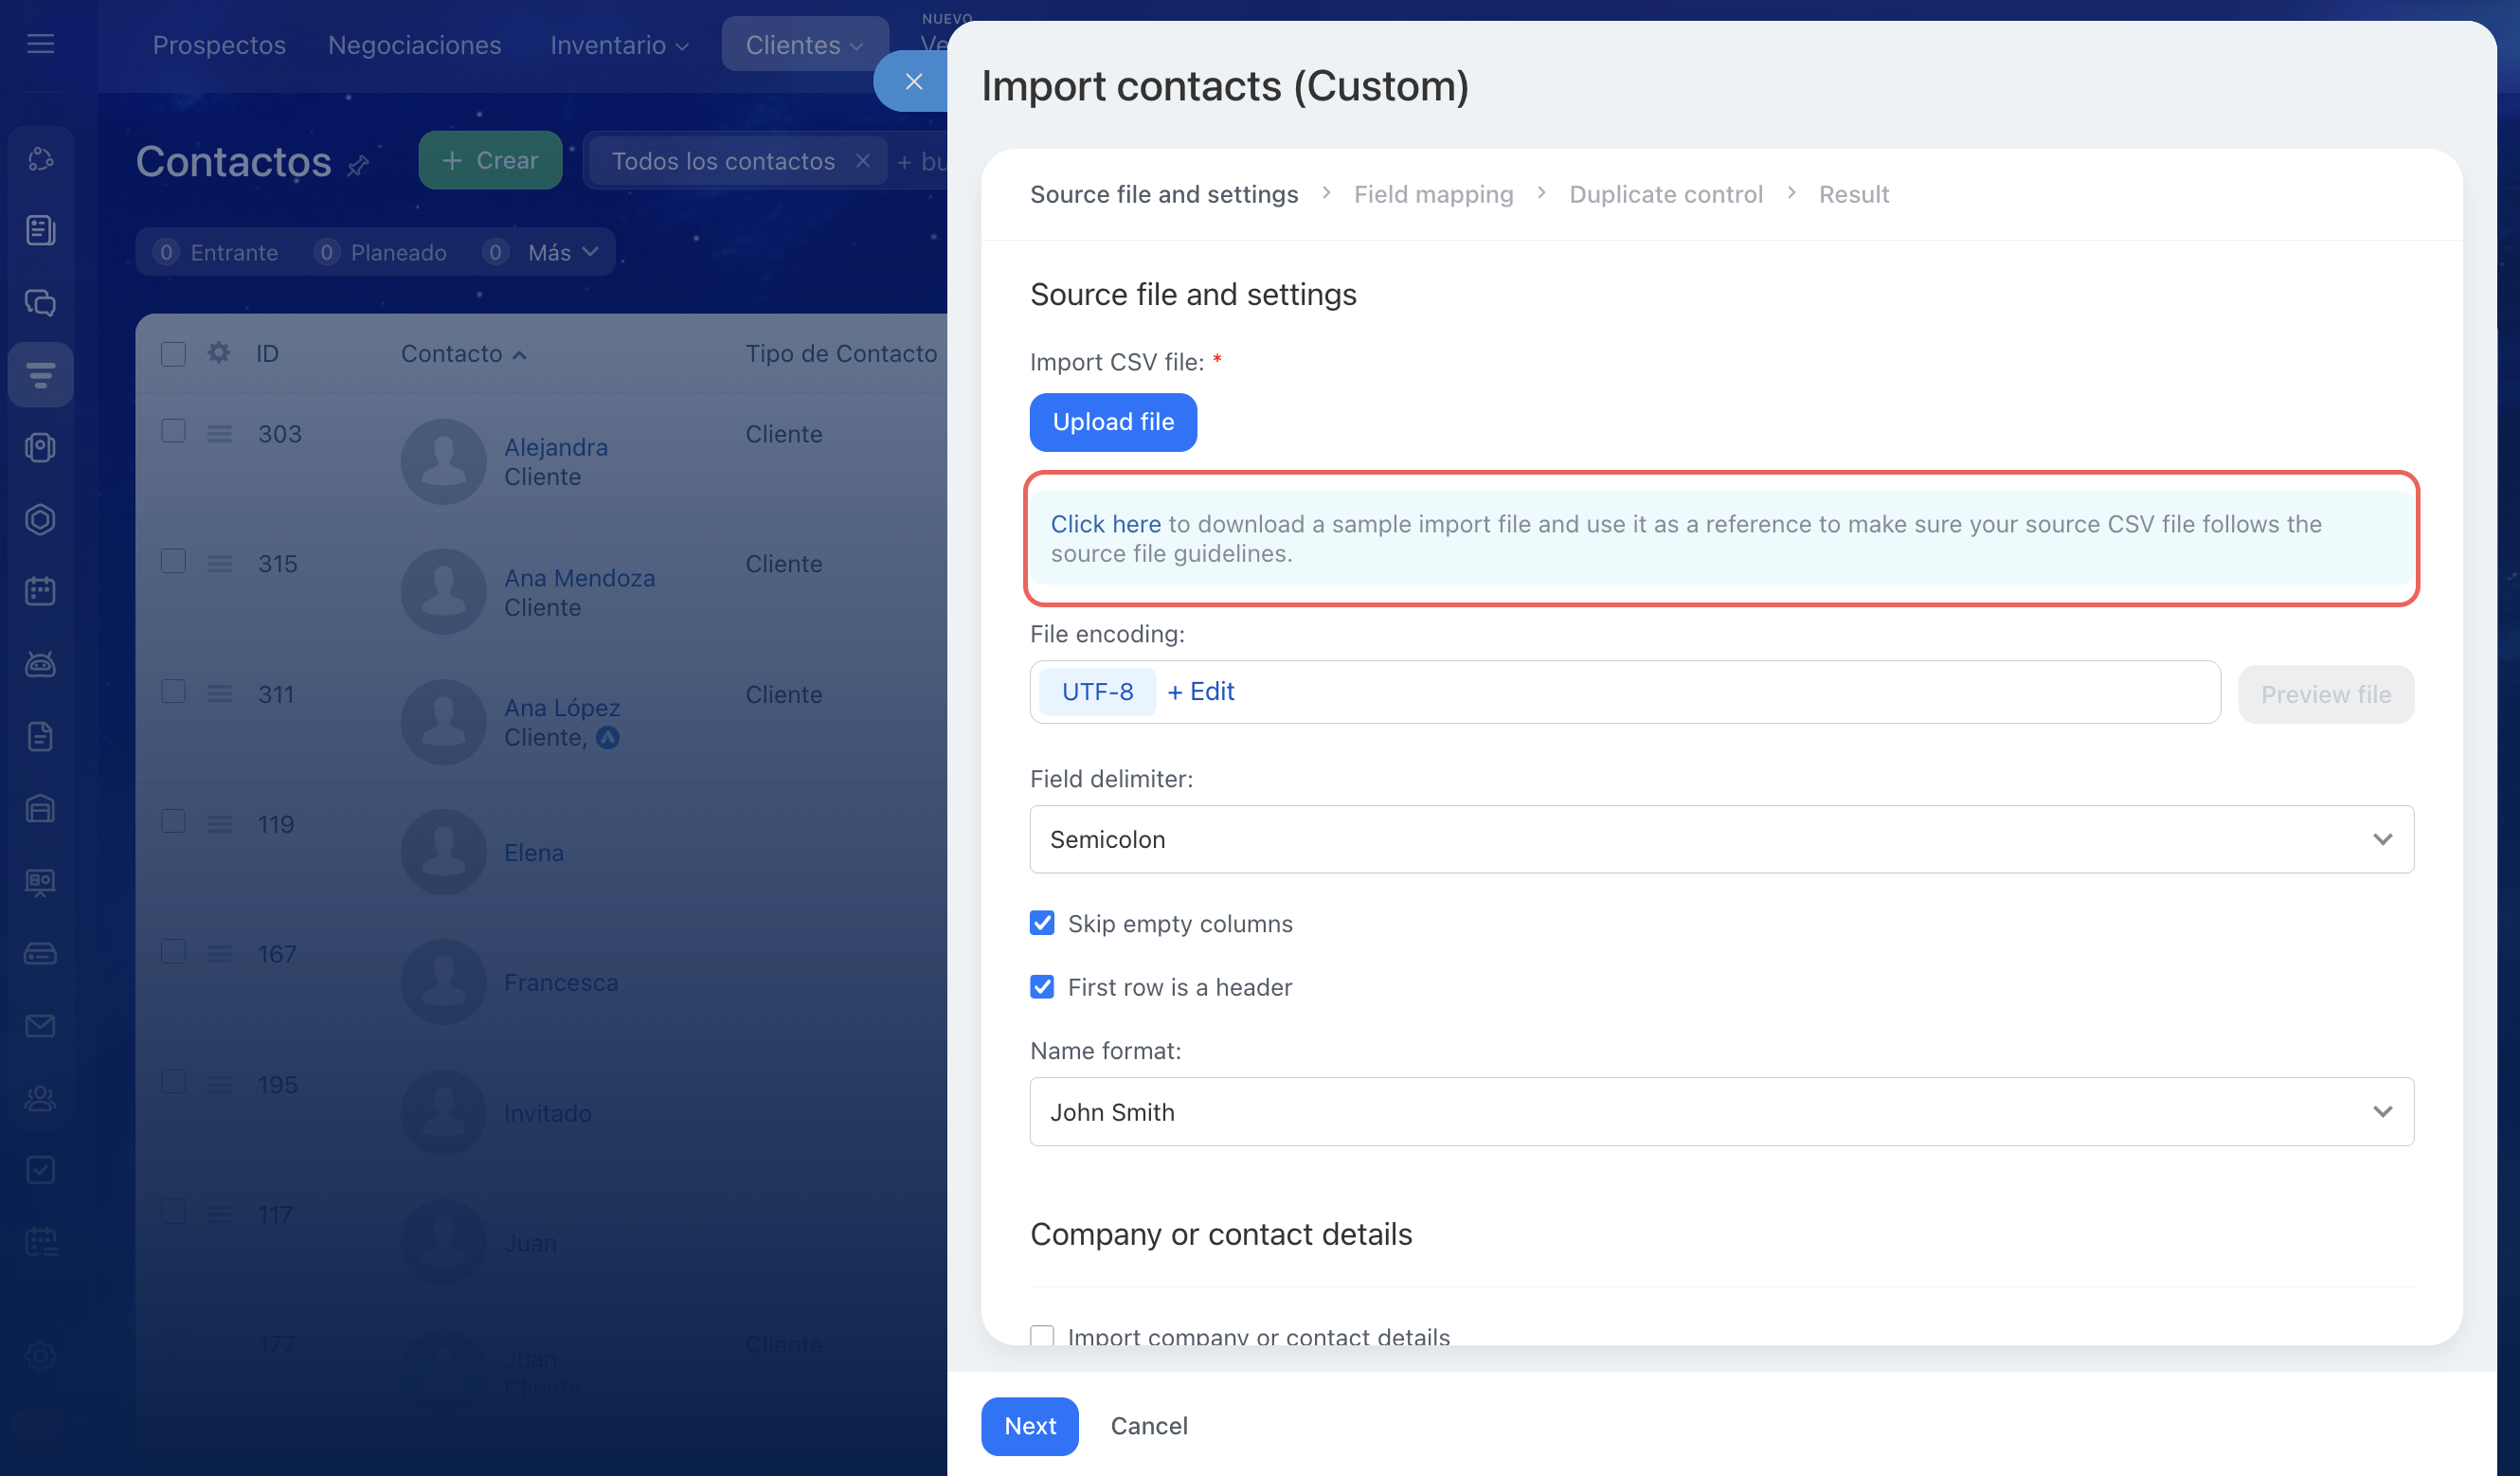Viewport: 2520px width, 1476px height.
Task: Click the mail envelope sidebar icon
Action: click(x=40, y=1025)
